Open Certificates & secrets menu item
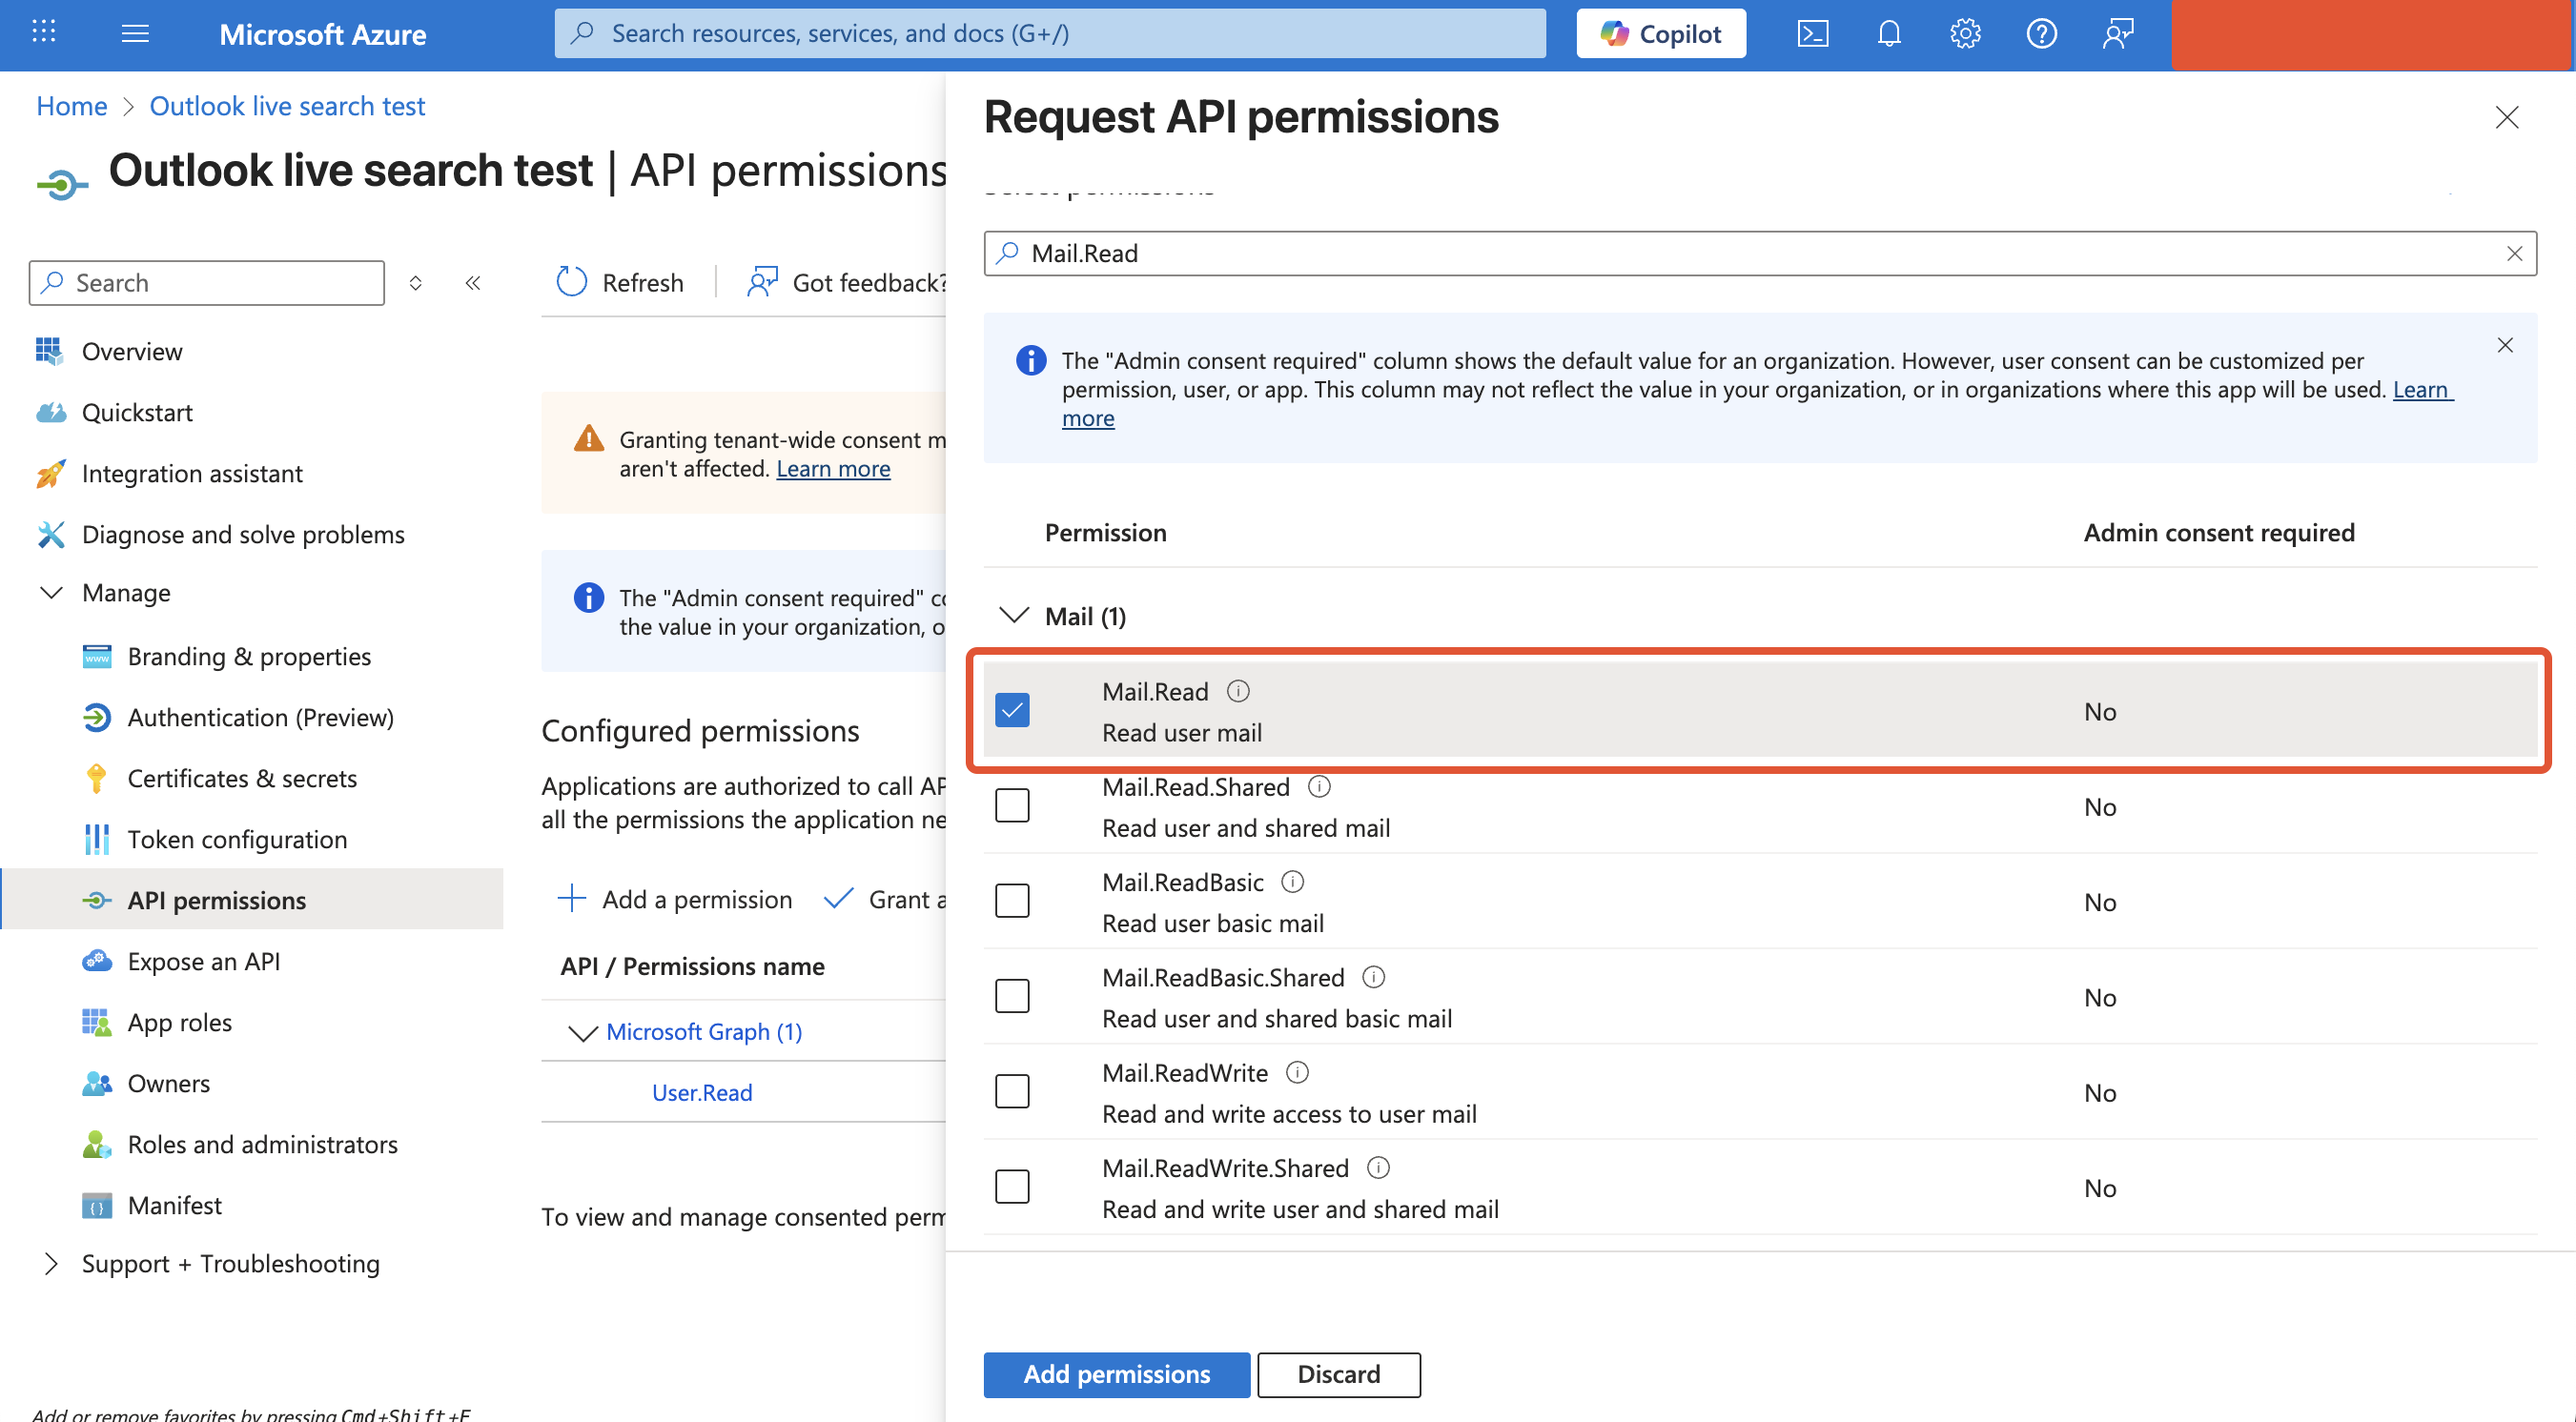This screenshot has height=1422, width=2576. [242, 778]
